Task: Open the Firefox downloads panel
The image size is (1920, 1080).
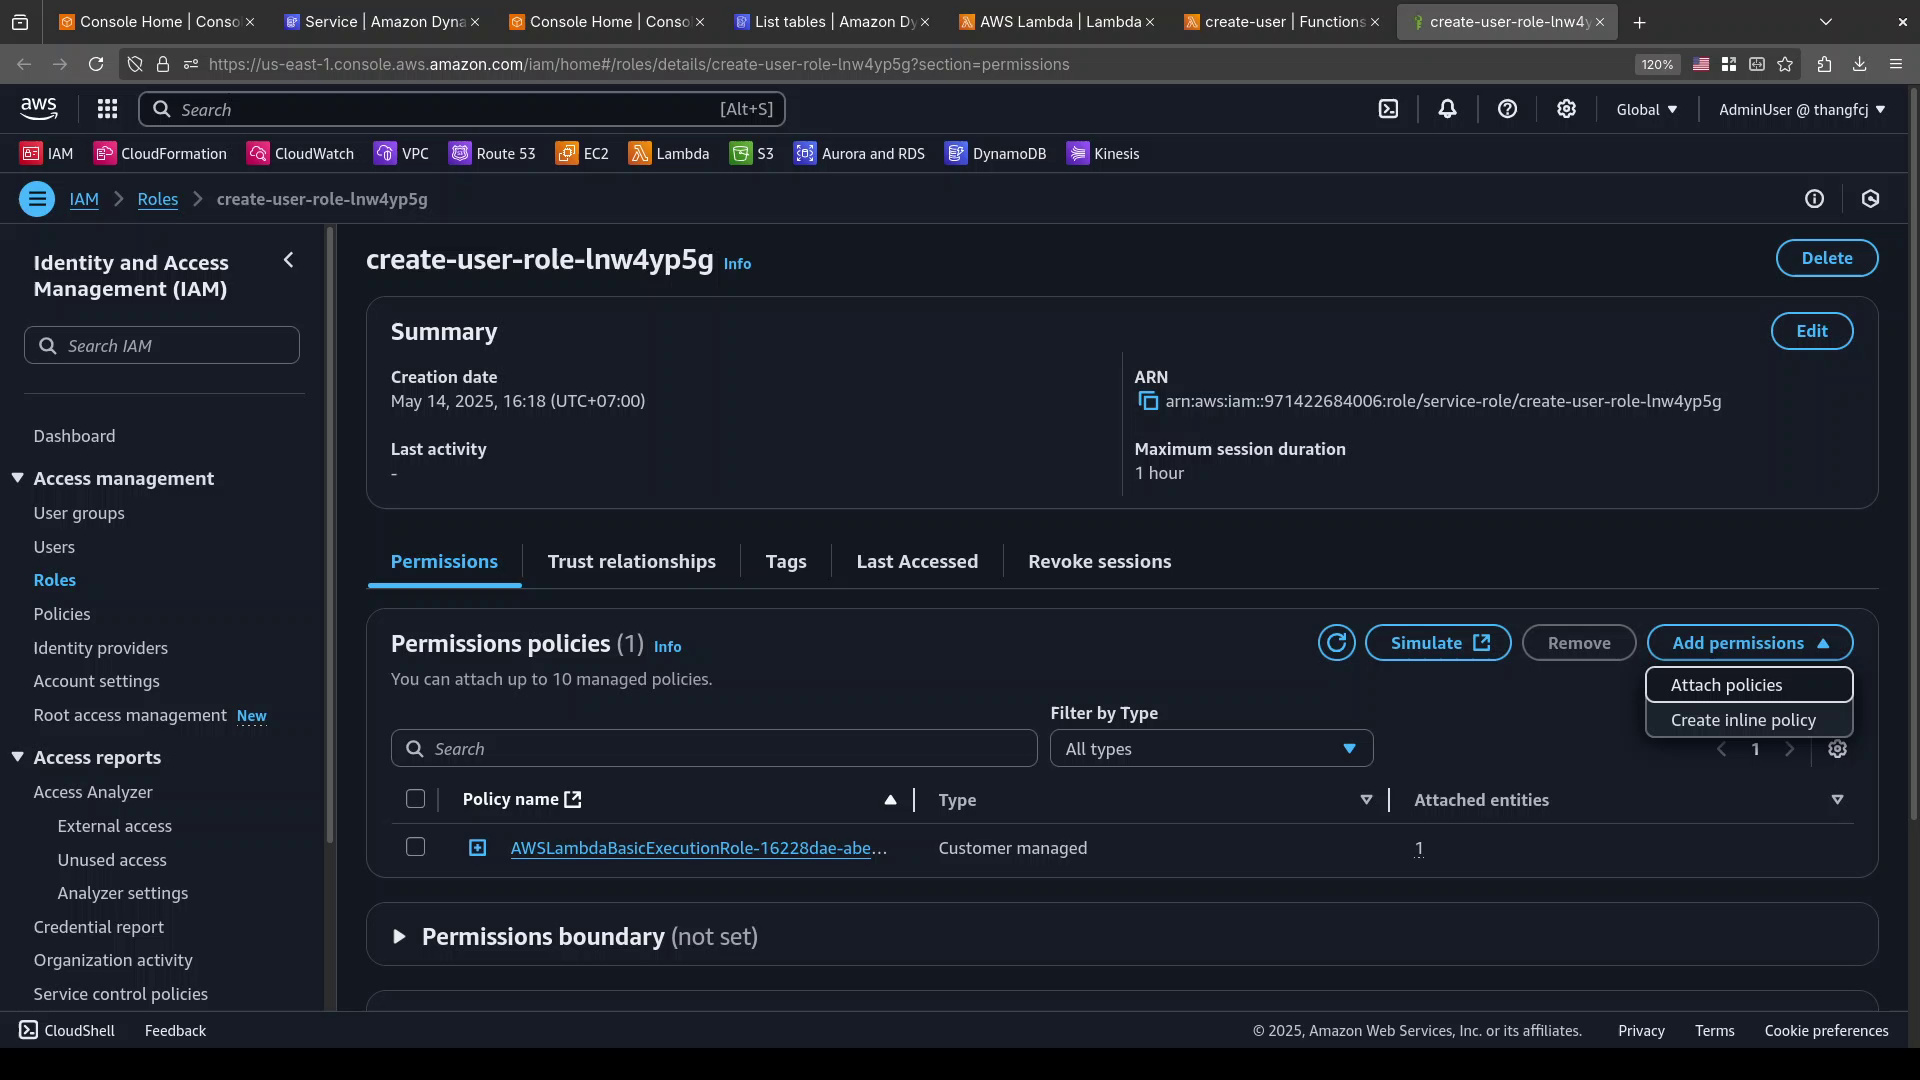Action: (1859, 64)
